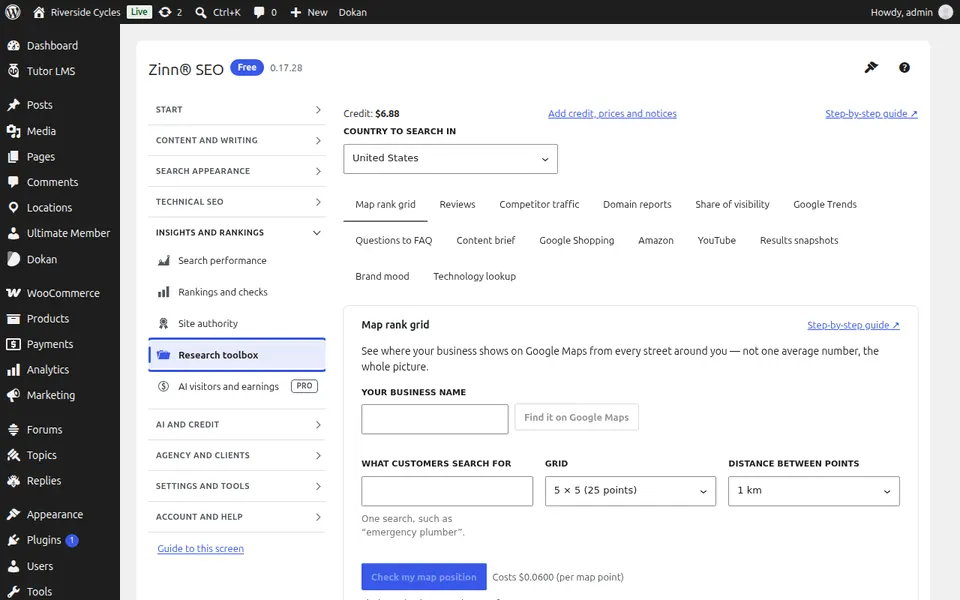Image resolution: width=960 pixels, height=600 pixels.
Task: Open Search performance chart icon item
Action: click(x=163, y=261)
